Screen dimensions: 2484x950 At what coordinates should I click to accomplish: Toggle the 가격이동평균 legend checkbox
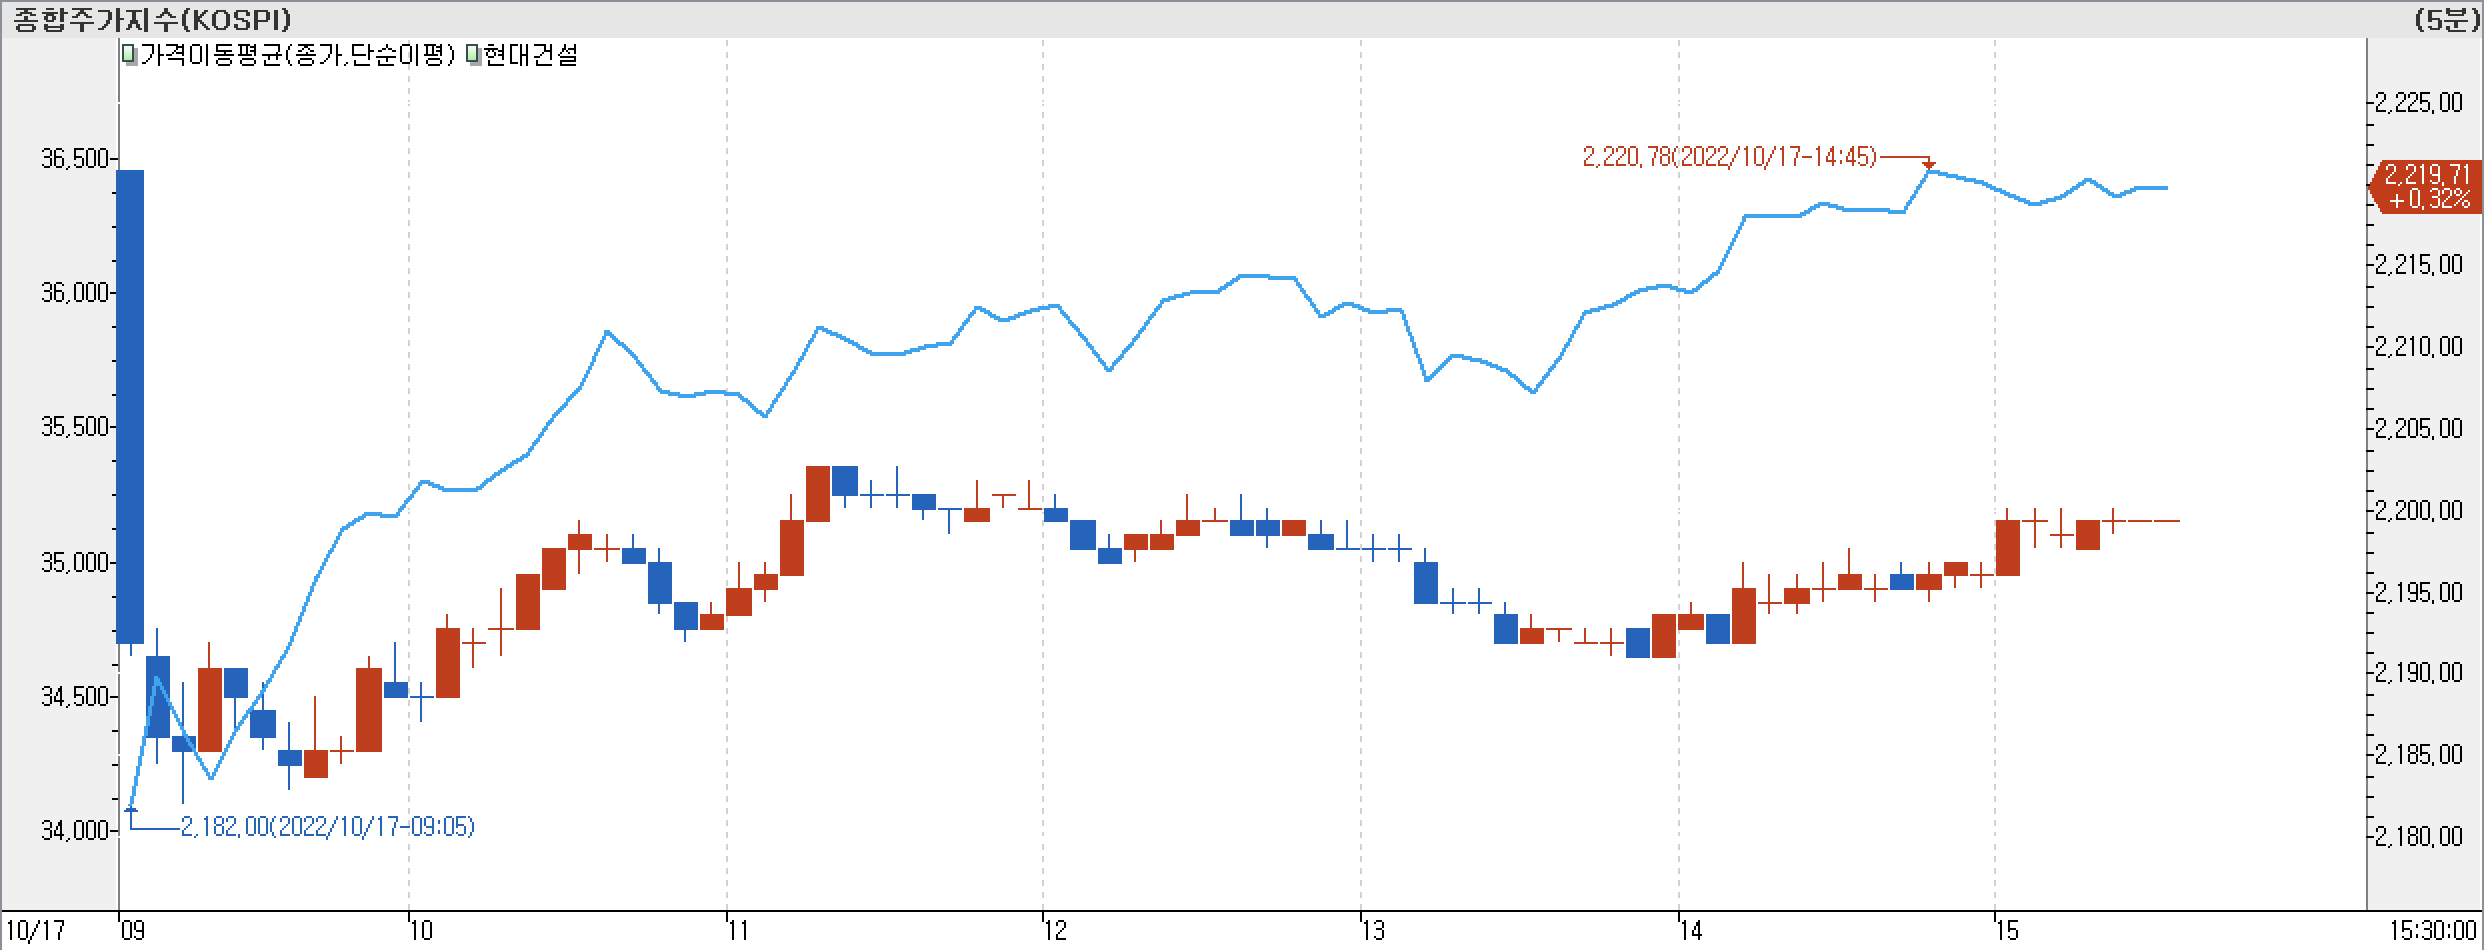point(129,55)
